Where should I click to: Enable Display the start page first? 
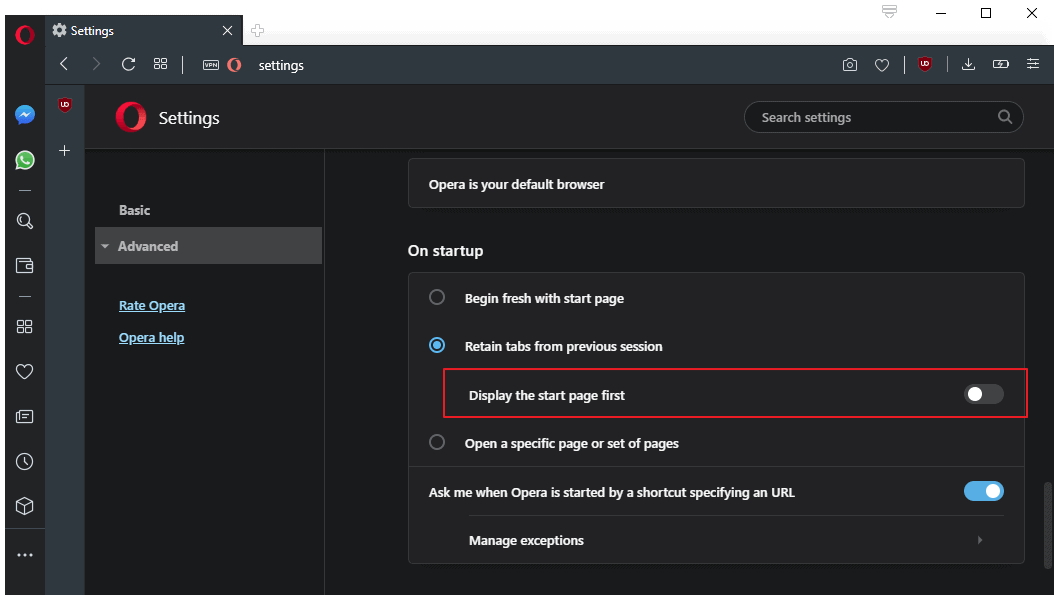tap(983, 394)
